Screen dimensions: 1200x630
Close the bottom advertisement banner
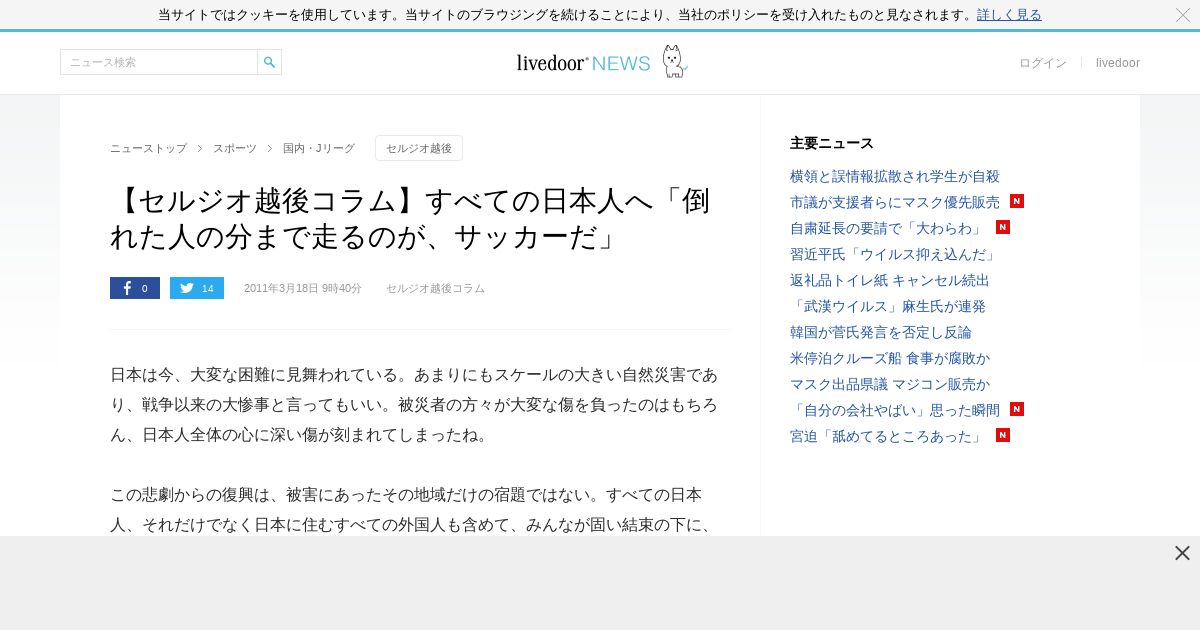click(1182, 553)
